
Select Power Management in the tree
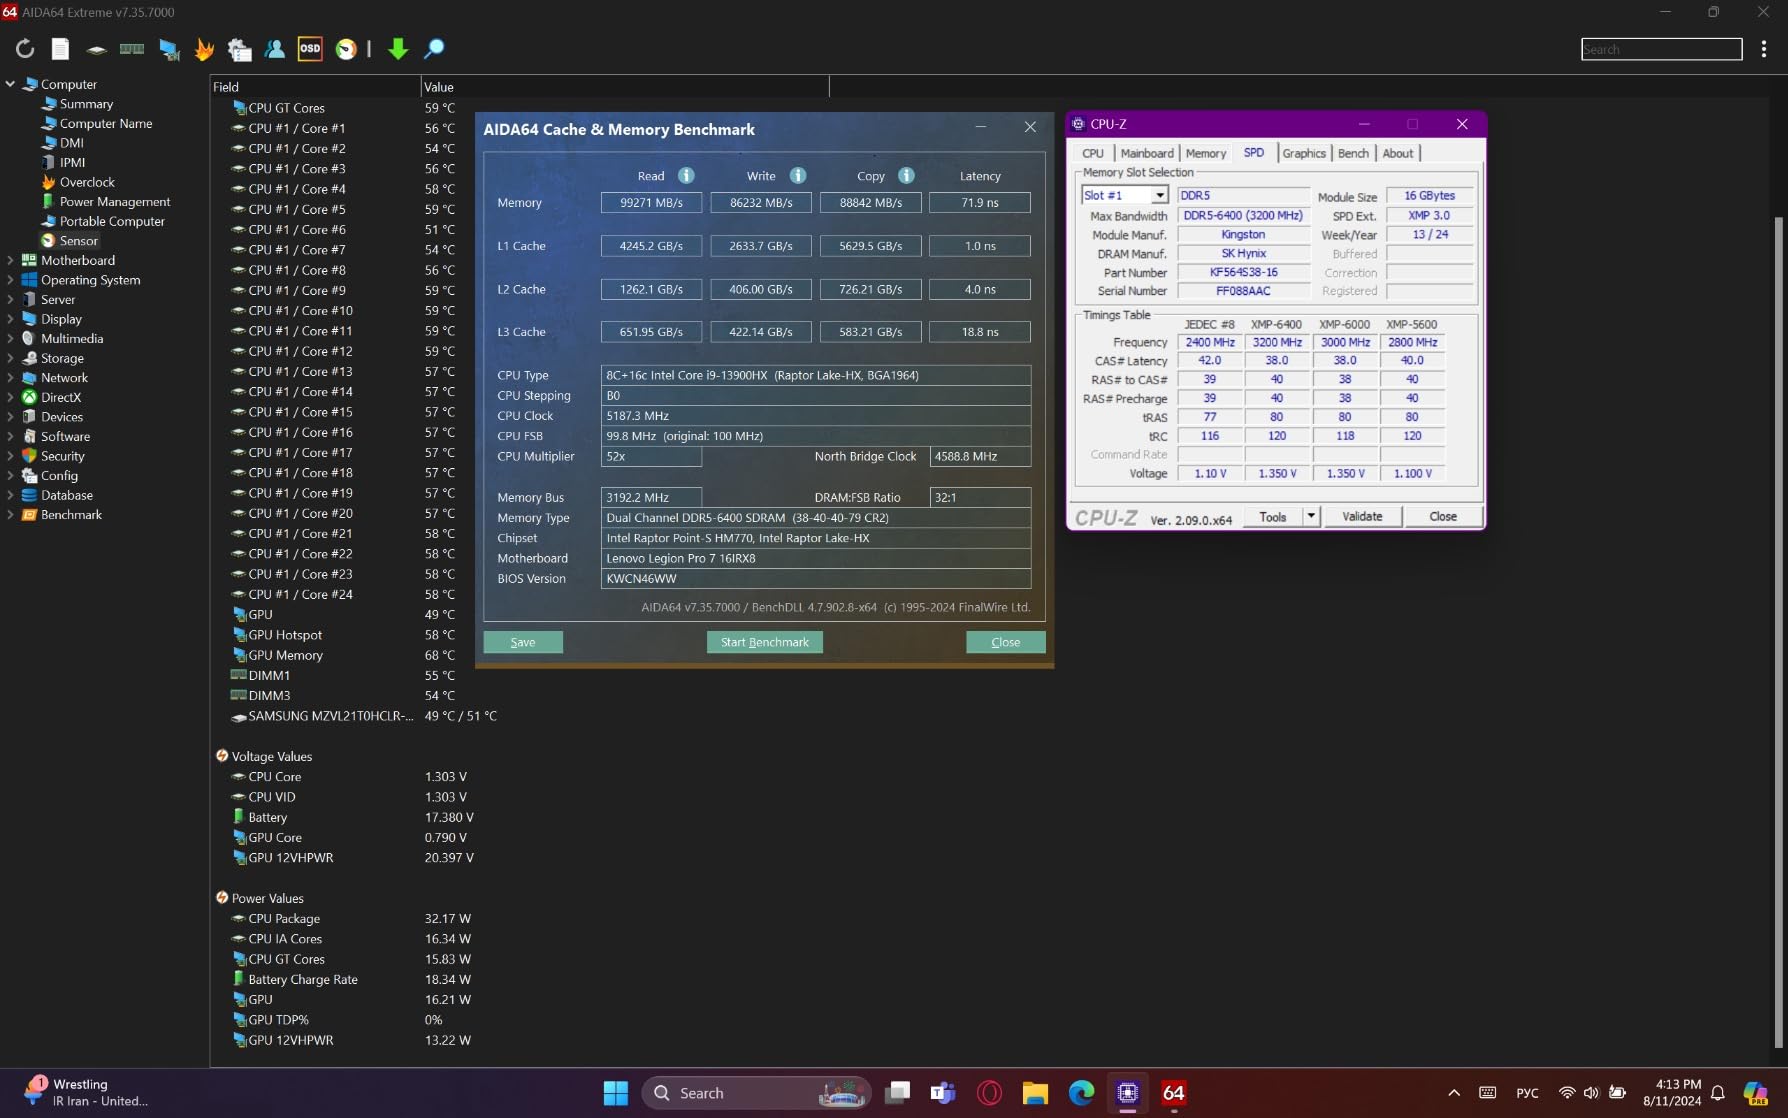(x=115, y=202)
